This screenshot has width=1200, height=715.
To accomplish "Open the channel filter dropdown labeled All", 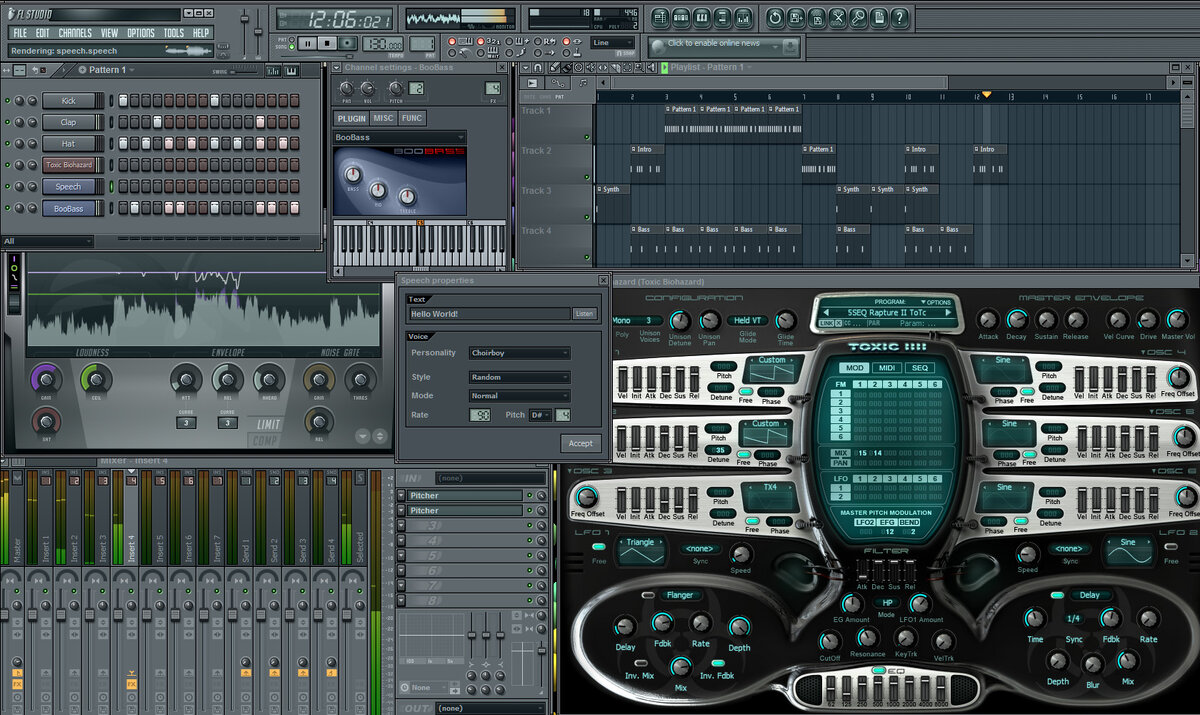I will click(x=47, y=240).
